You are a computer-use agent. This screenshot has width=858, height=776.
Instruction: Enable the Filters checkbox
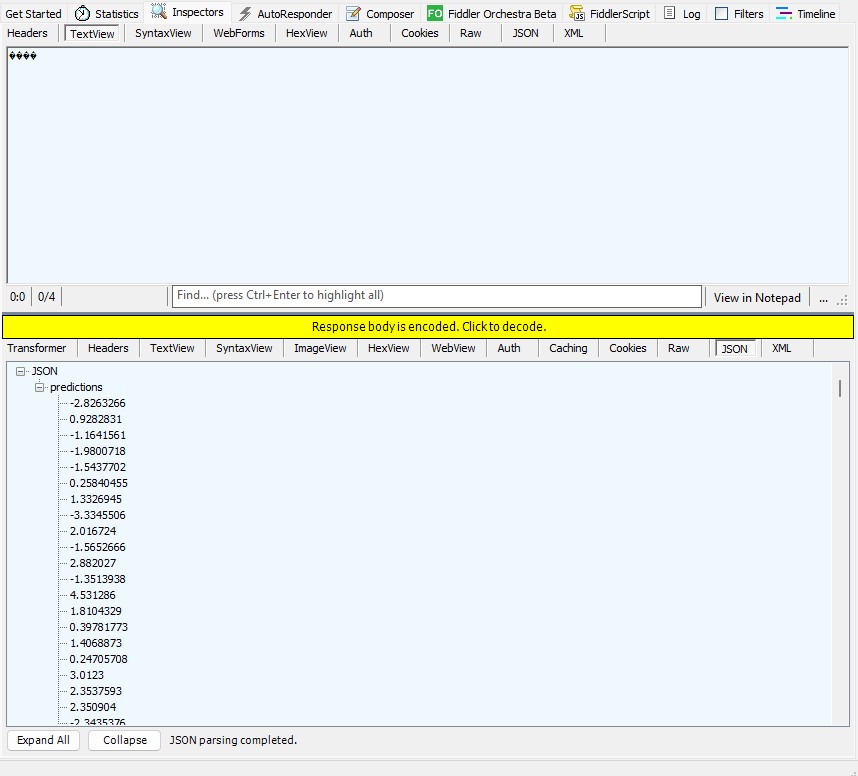click(x=721, y=14)
